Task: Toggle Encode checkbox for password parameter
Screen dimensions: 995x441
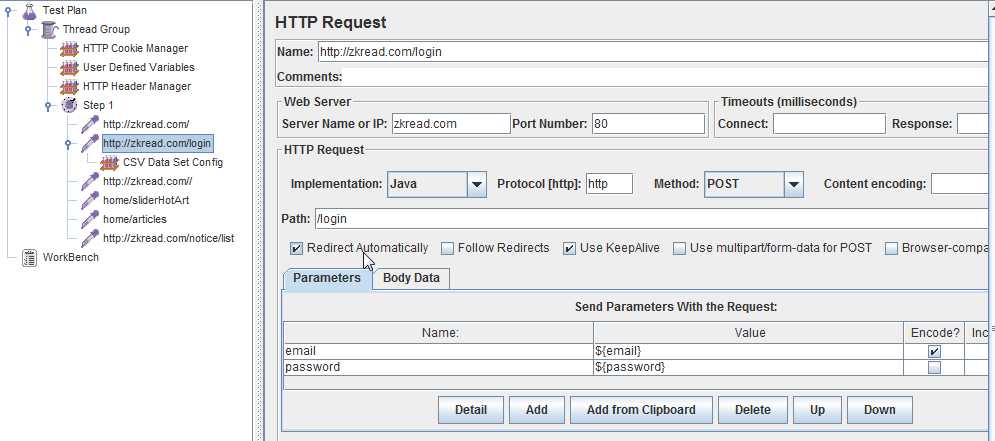Action: [934, 367]
